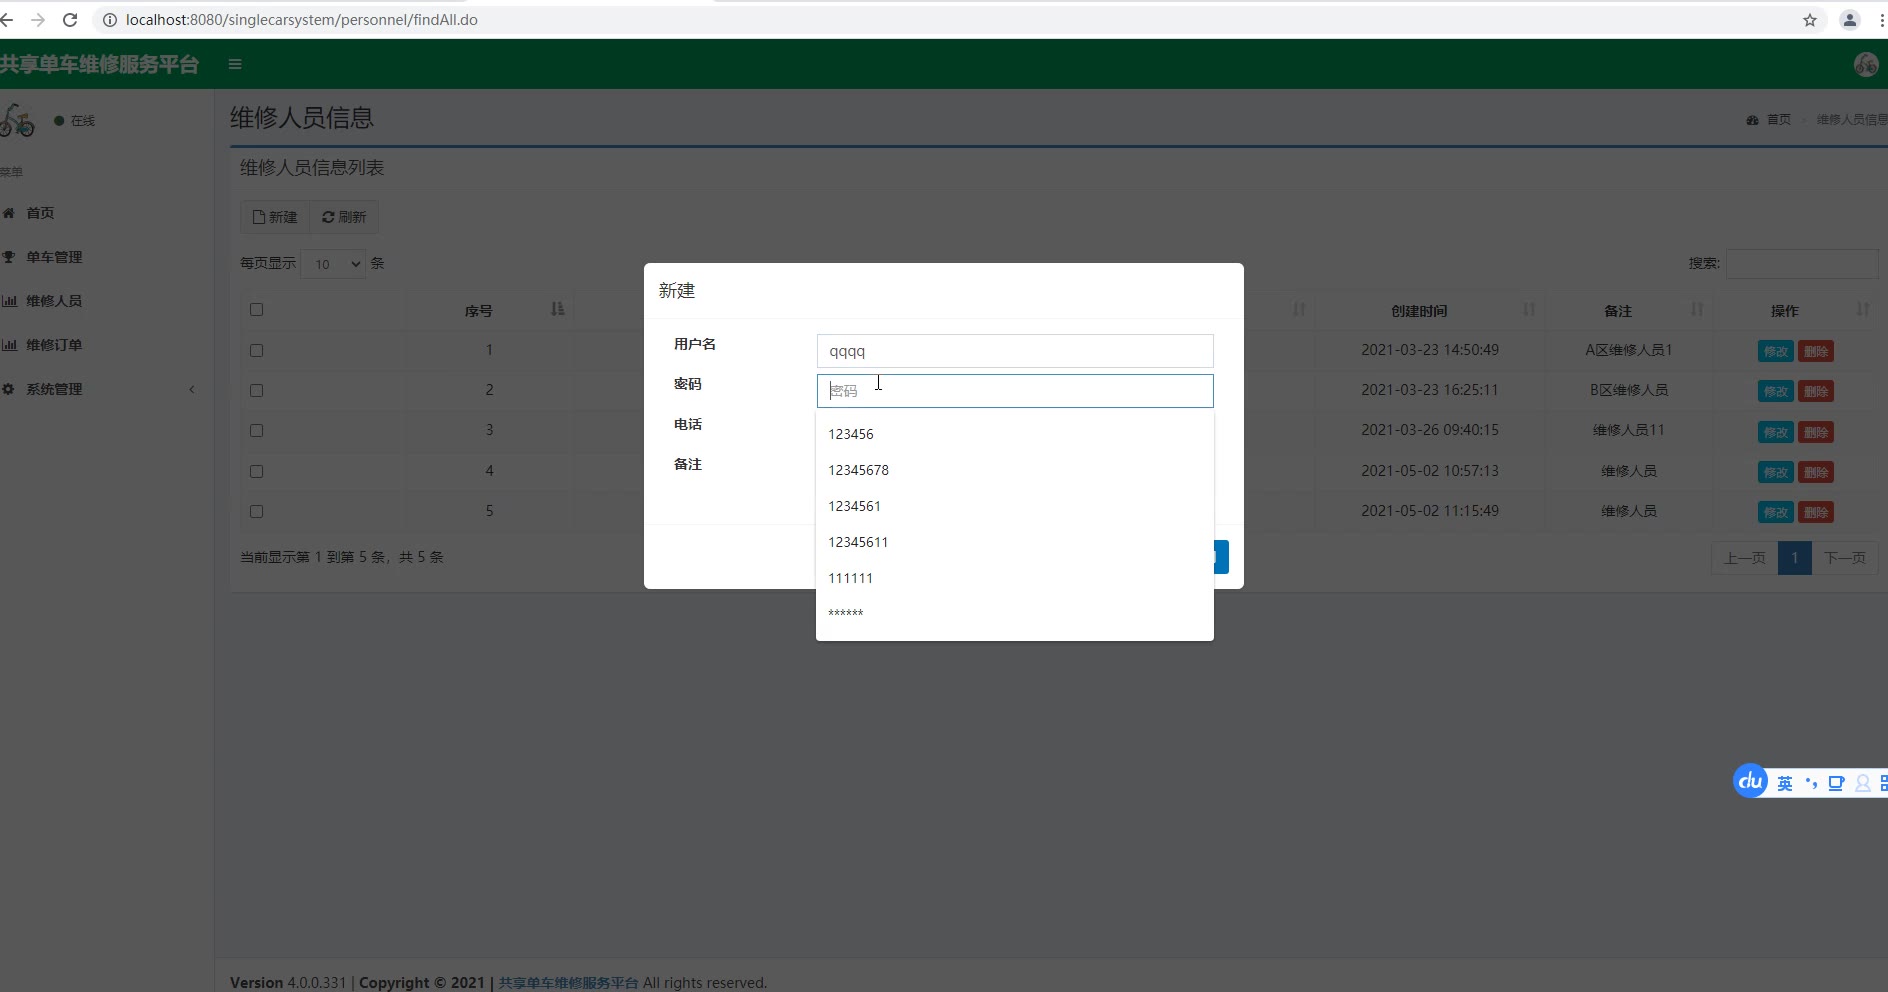Choose autofill suggestion 111111

(1015, 578)
